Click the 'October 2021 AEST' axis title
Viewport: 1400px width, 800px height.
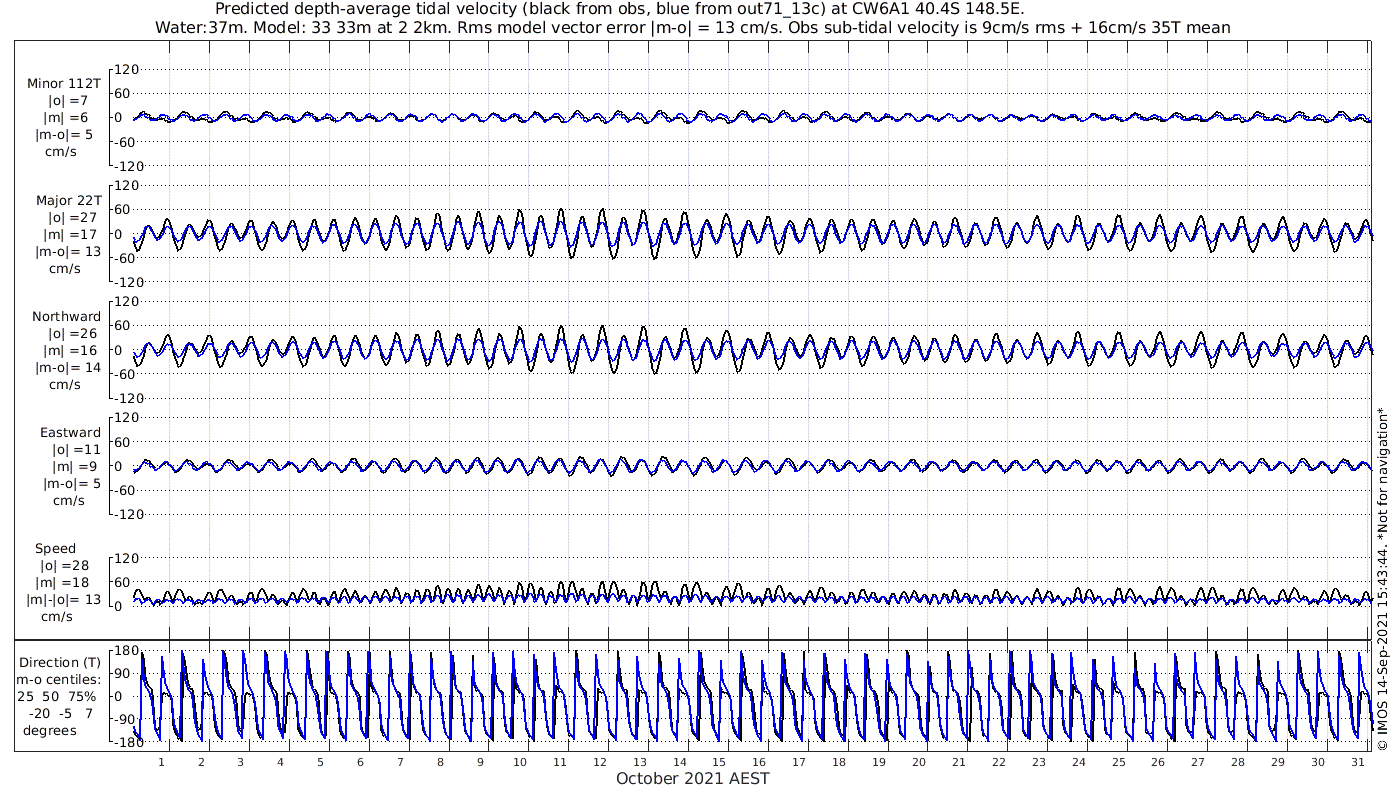[x=693, y=778]
